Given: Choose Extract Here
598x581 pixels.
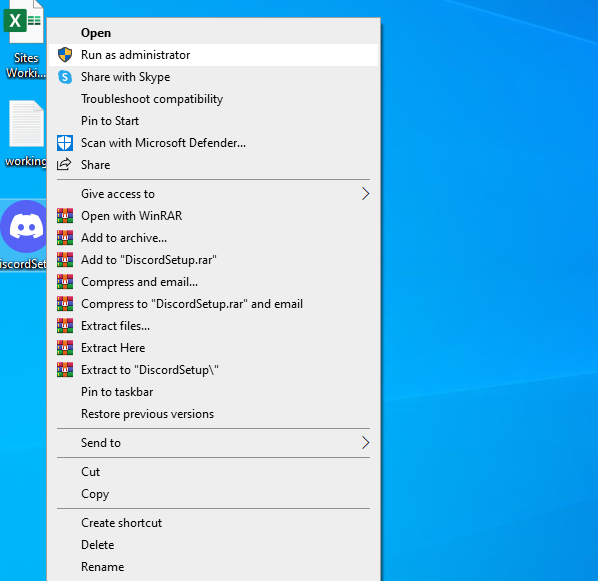Looking at the screenshot, I should pyautogui.click(x=214, y=348).
